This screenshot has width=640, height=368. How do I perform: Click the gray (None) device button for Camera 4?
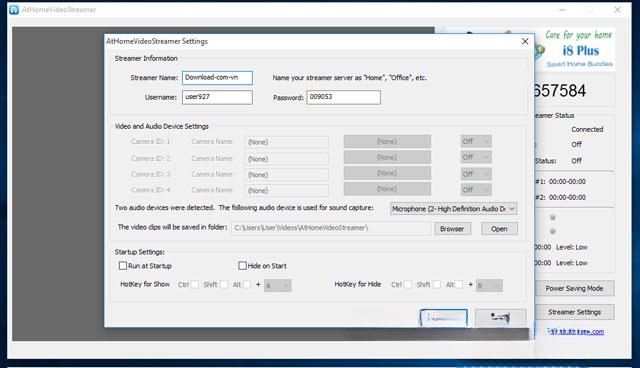(x=387, y=189)
